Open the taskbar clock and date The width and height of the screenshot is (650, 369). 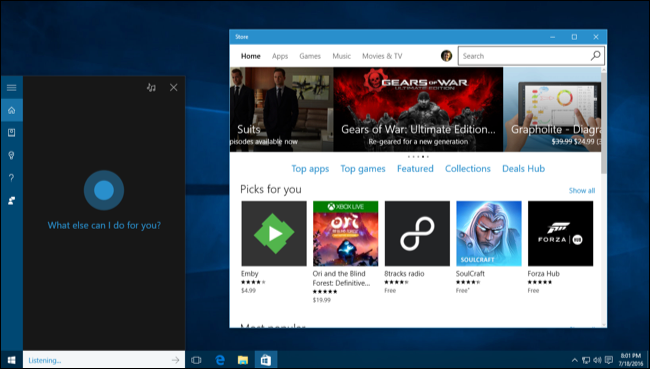pos(631,359)
